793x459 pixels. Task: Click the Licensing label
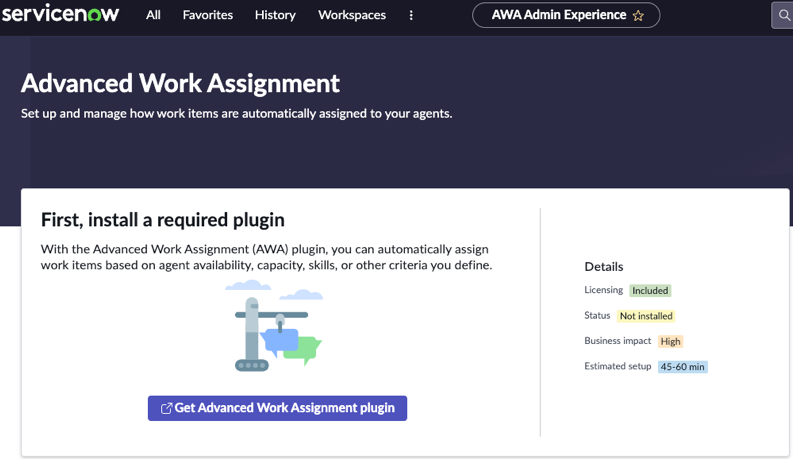(603, 290)
